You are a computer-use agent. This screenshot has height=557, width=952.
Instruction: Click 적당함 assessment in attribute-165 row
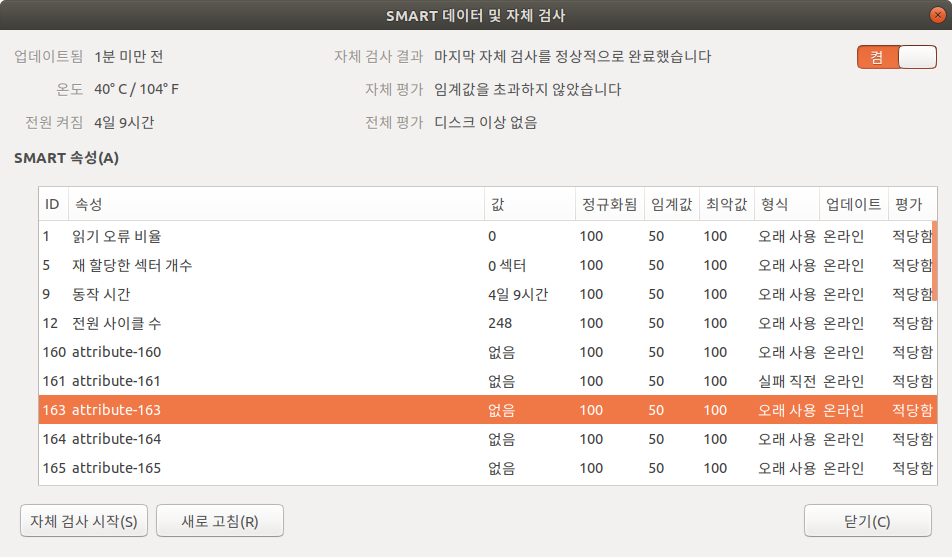pyautogui.click(x=912, y=468)
